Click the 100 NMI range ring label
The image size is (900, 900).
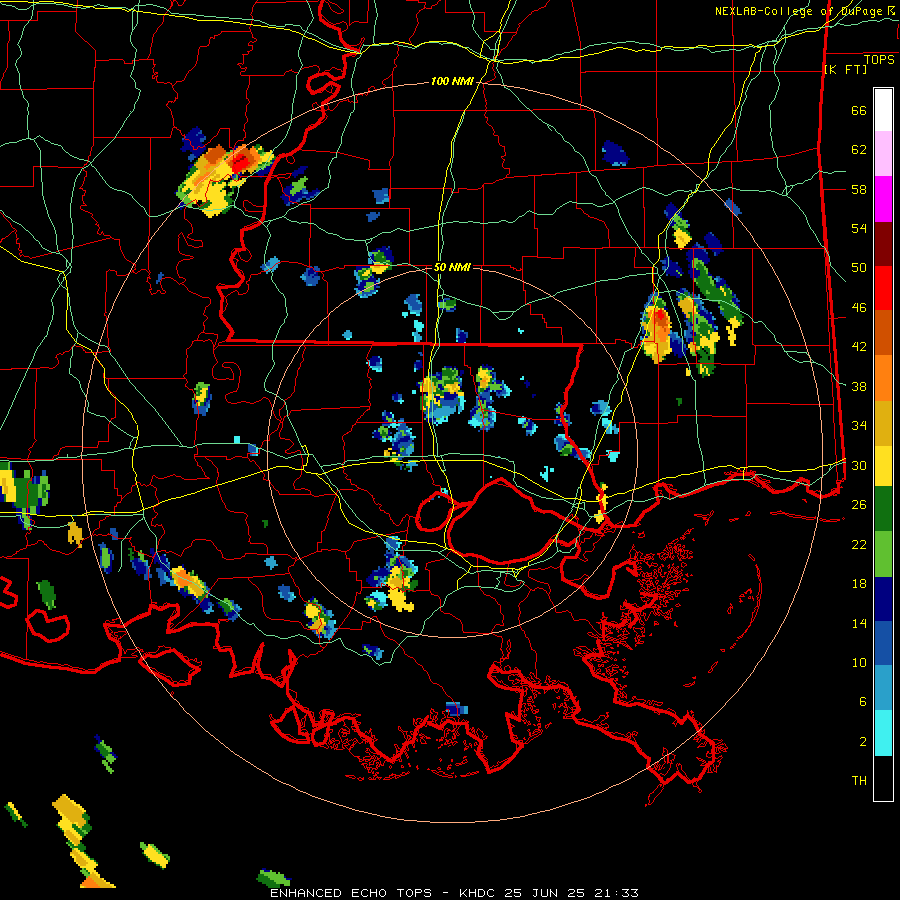[x=452, y=82]
